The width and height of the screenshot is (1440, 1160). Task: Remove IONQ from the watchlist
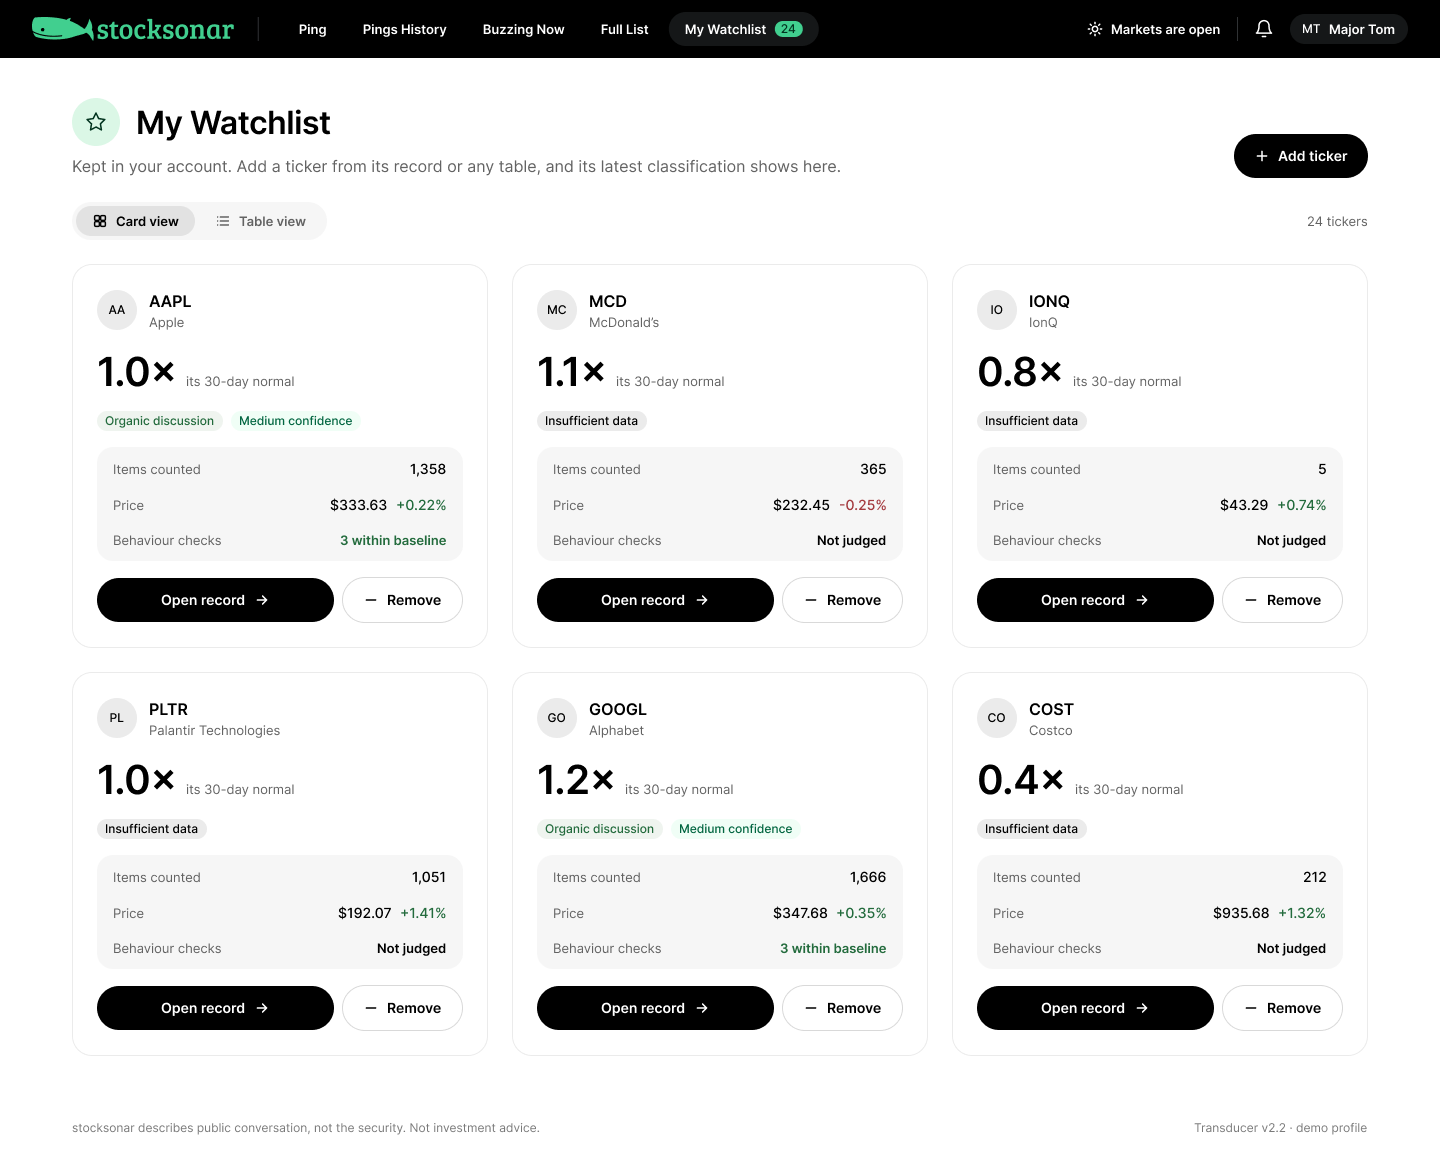[1282, 600]
